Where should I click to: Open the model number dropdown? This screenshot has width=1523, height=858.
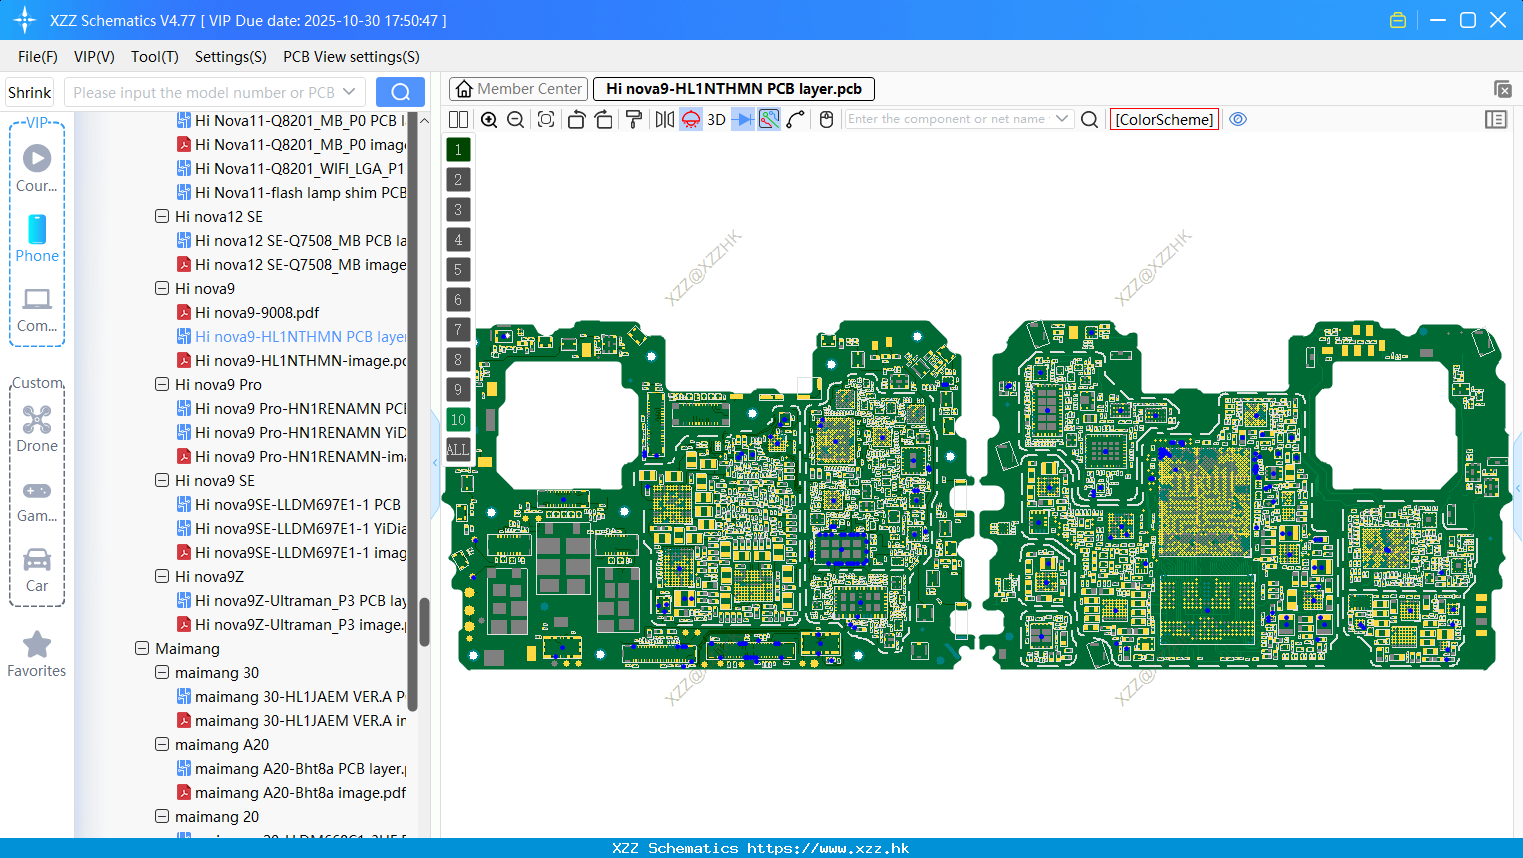tap(349, 92)
